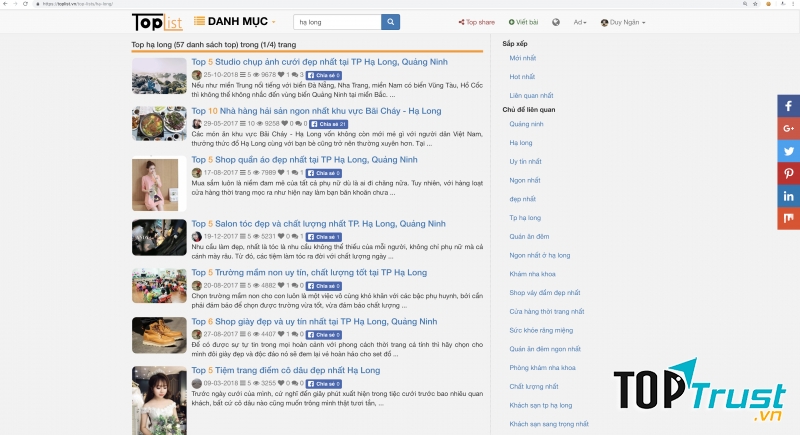800x435 pixels.
Task: Select related topic Phòng khám nha khoa
Action: 542,368
